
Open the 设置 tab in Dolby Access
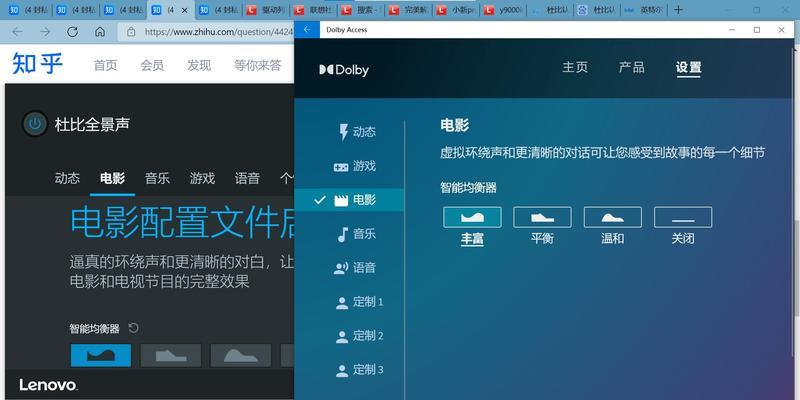689,68
